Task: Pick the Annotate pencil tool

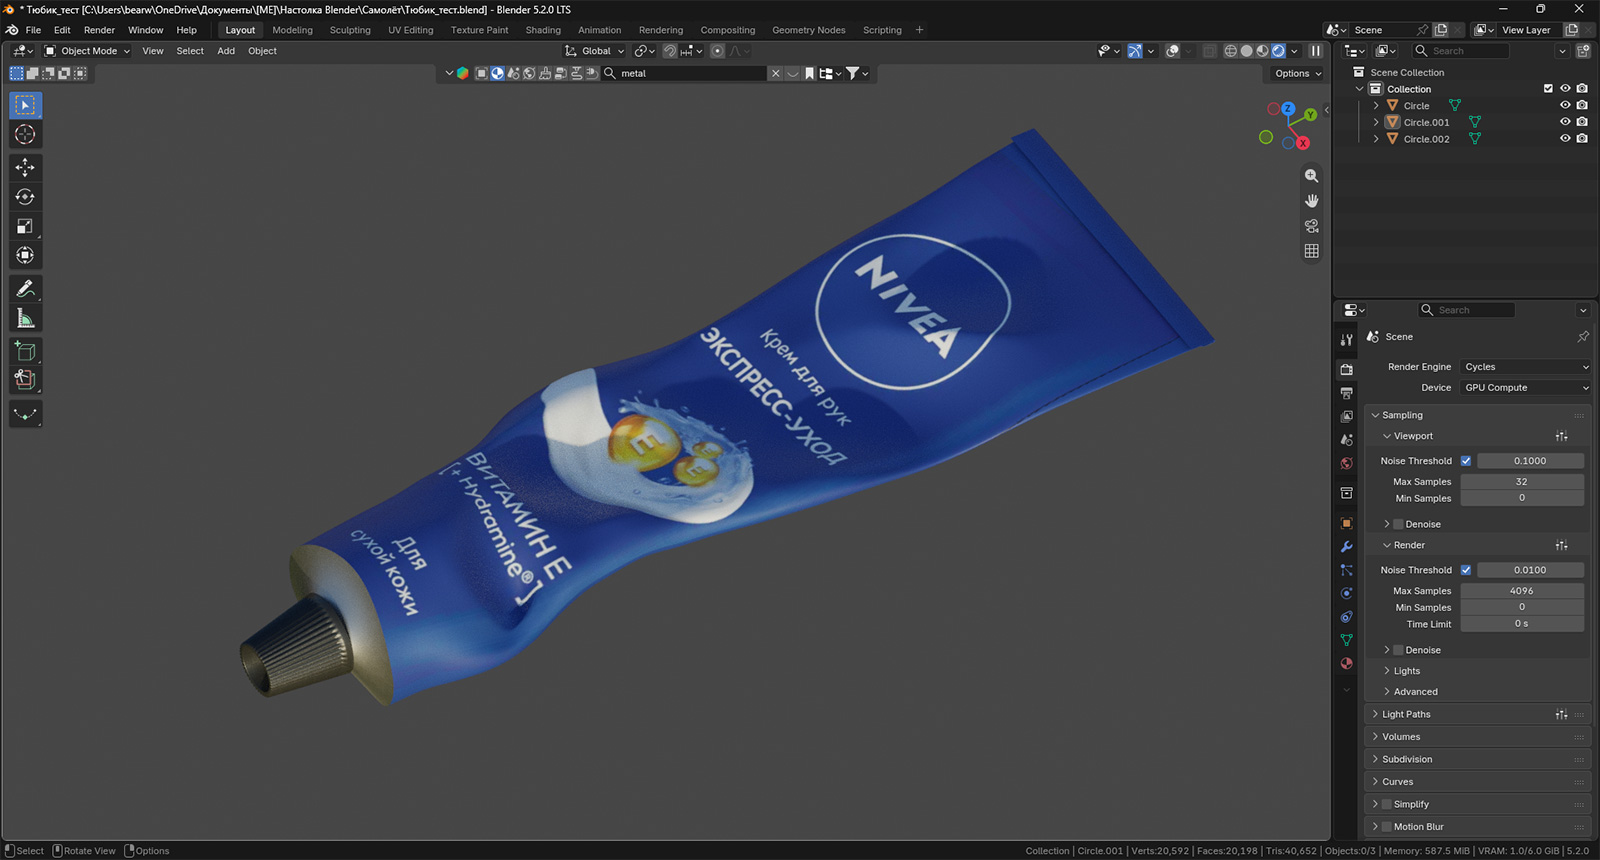Action: click(25, 289)
